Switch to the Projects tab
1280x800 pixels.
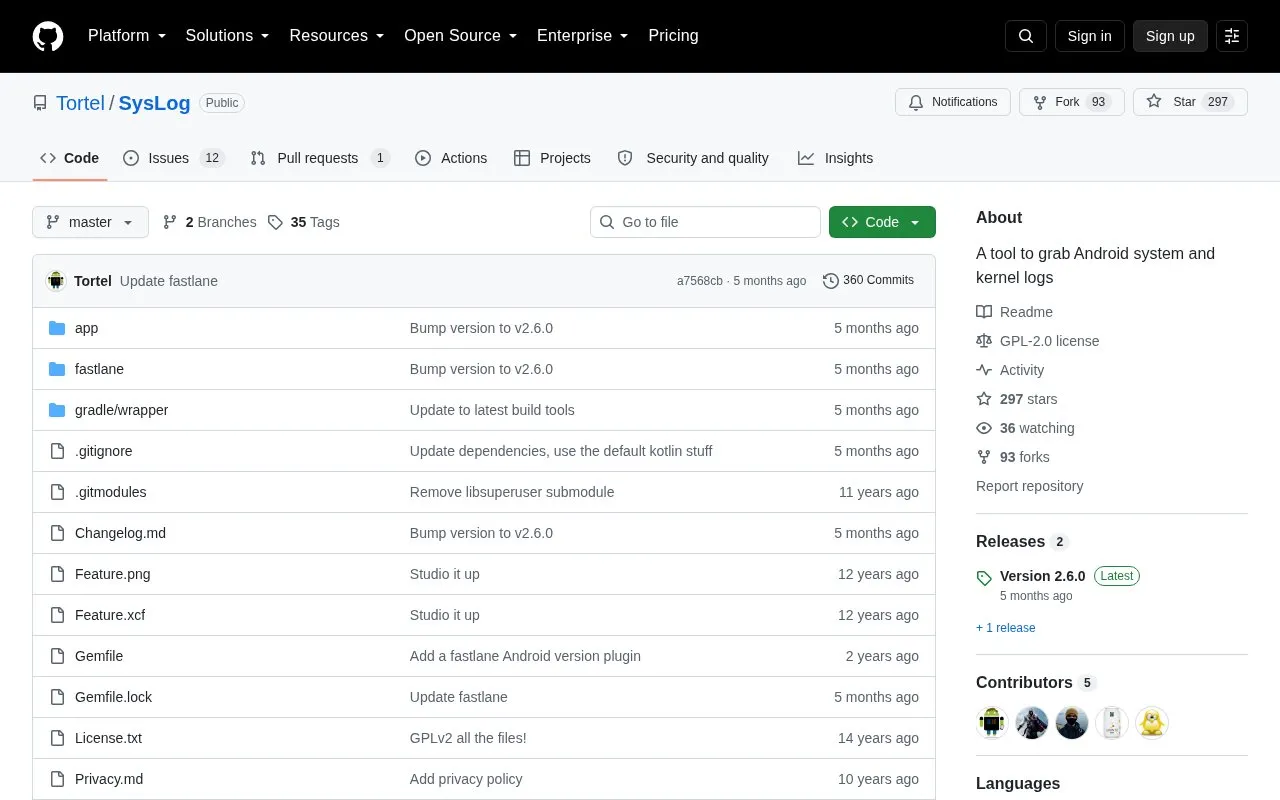(552, 158)
